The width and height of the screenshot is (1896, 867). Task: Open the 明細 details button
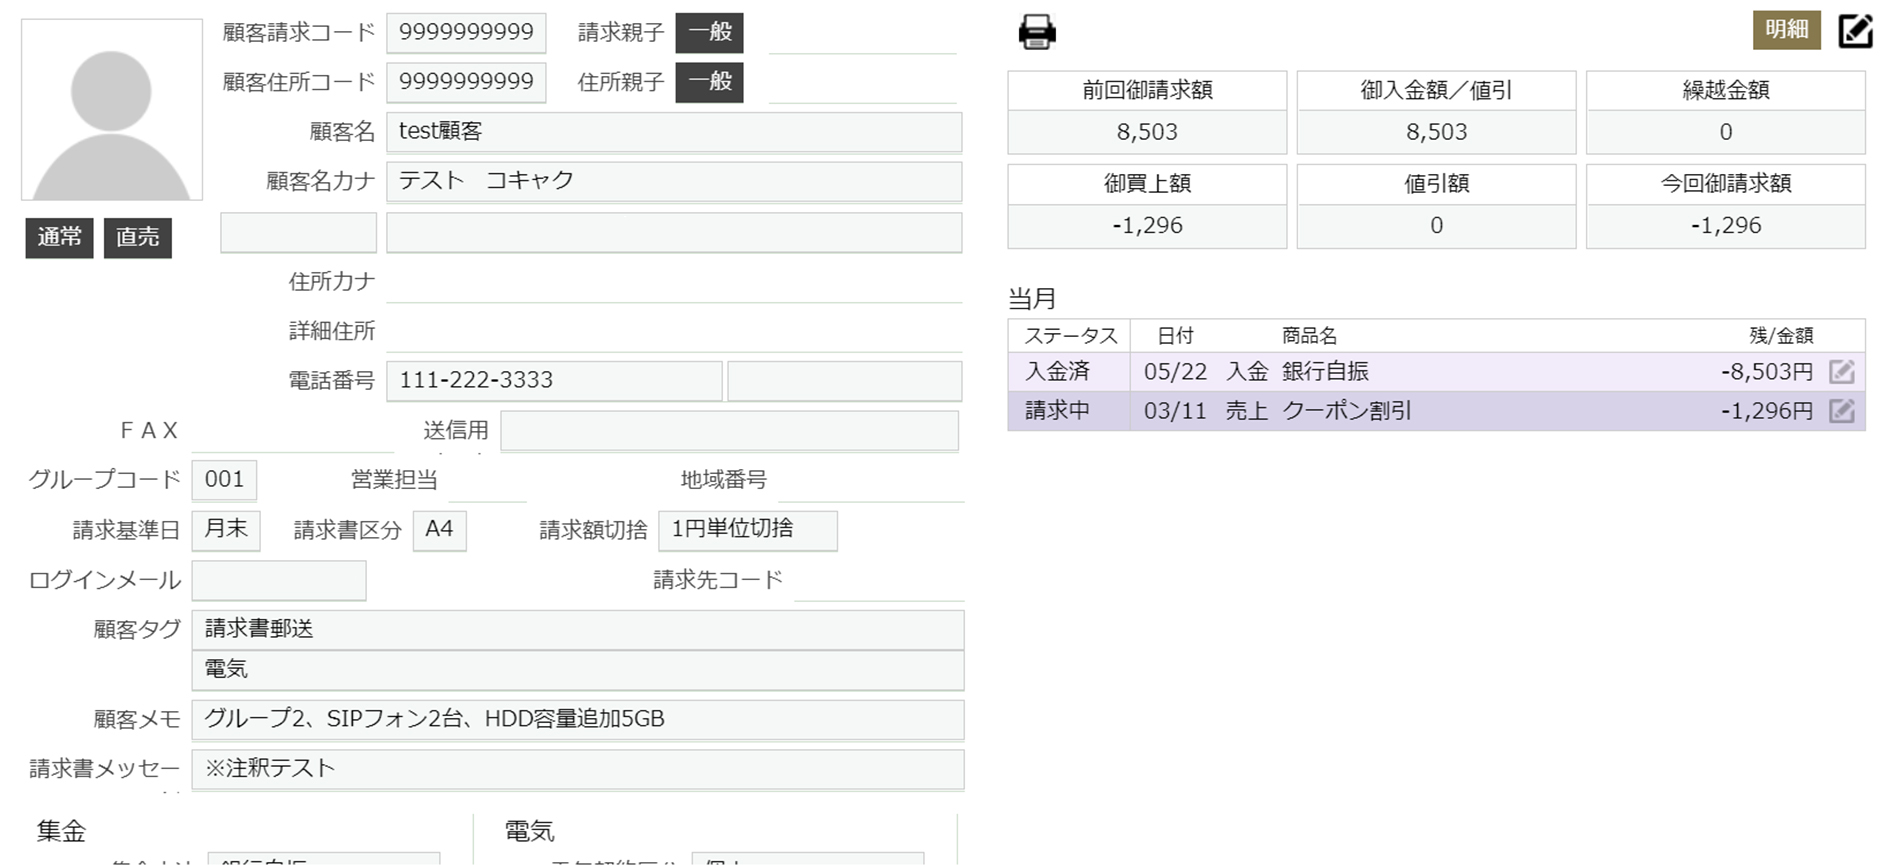coord(1786,30)
